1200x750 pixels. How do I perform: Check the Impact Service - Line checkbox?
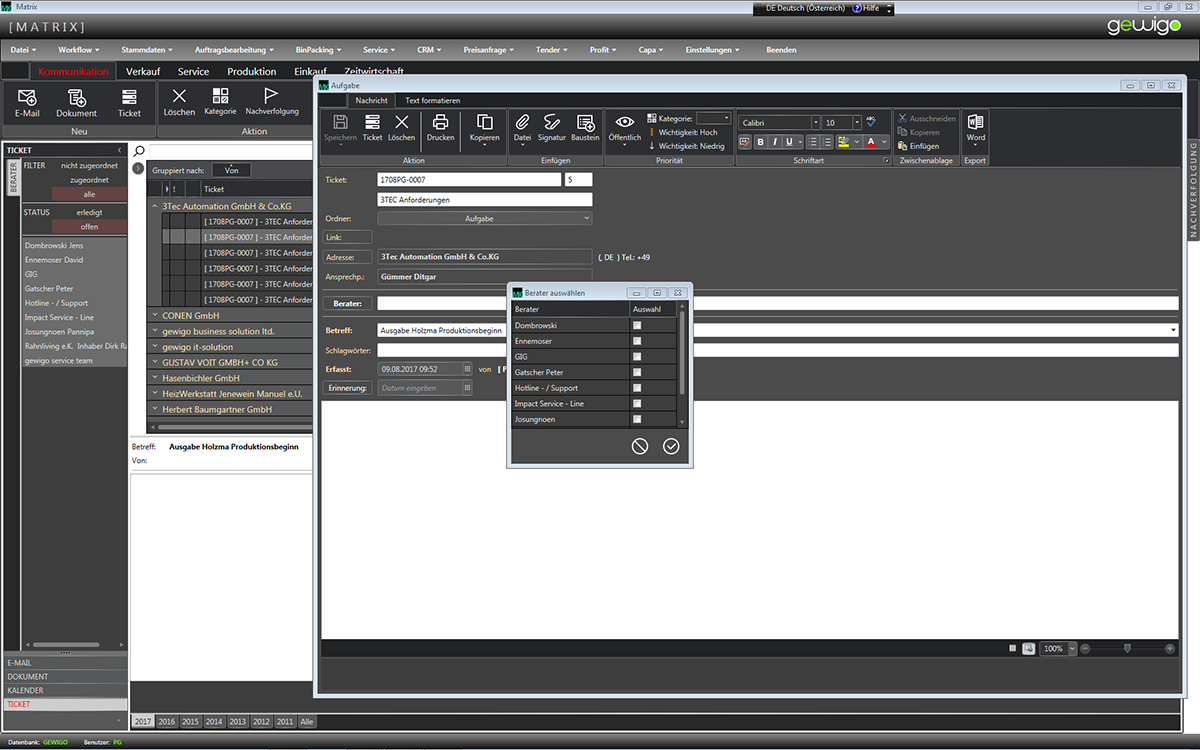click(637, 403)
